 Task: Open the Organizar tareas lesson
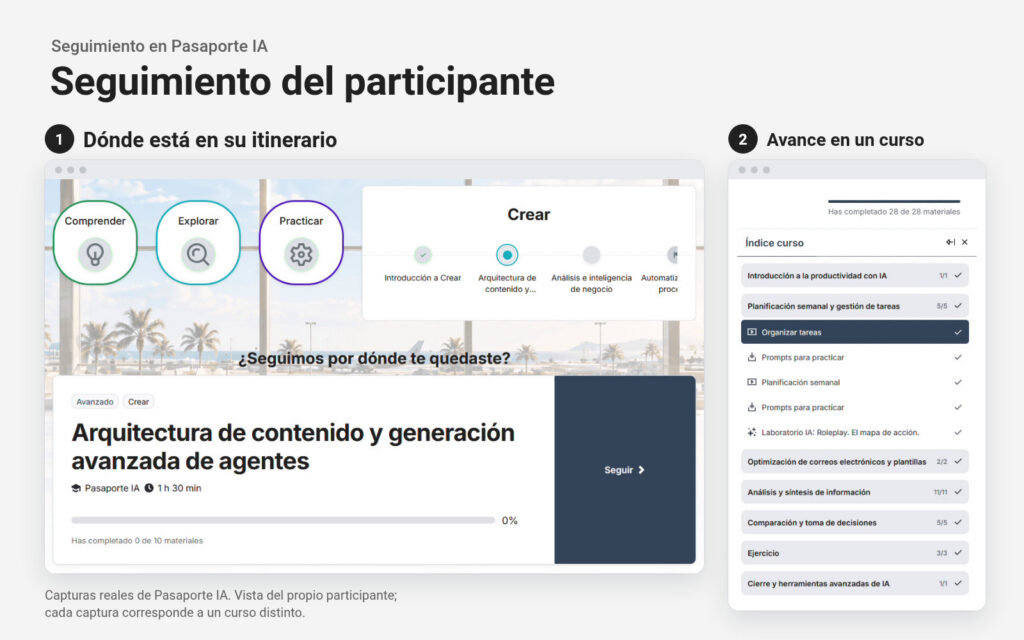tap(855, 332)
